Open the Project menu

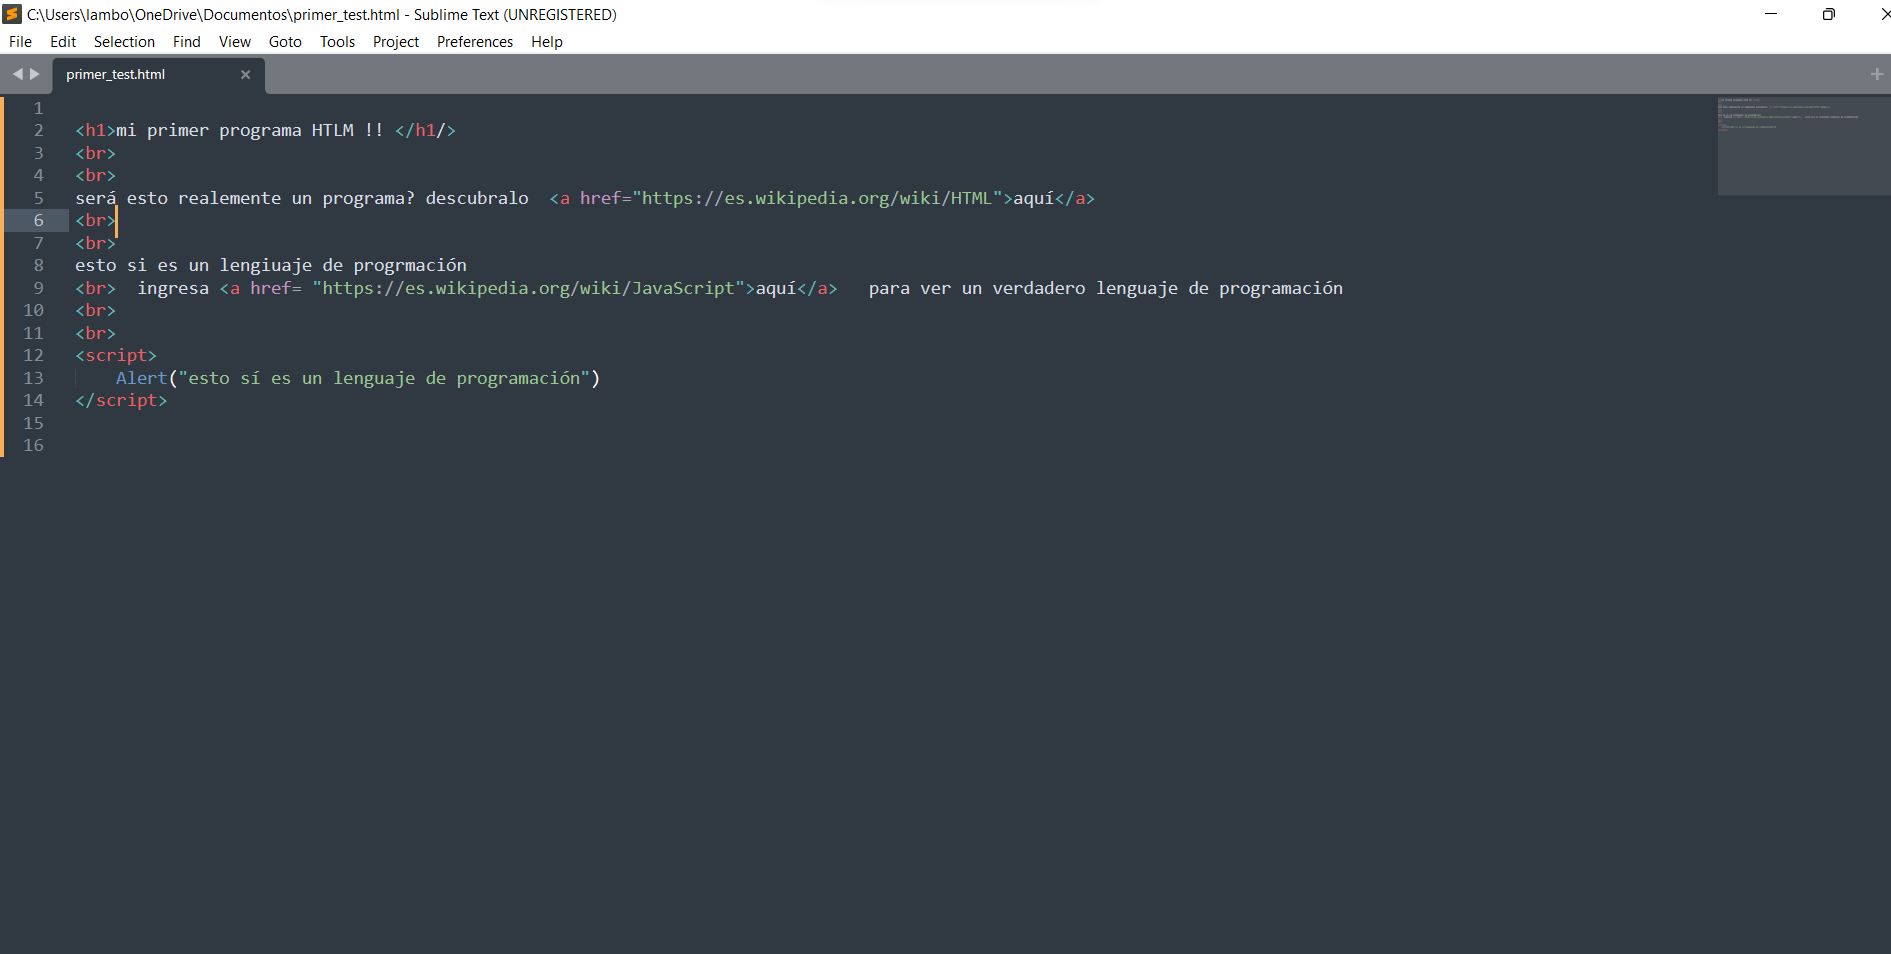pyautogui.click(x=396, y=42)
